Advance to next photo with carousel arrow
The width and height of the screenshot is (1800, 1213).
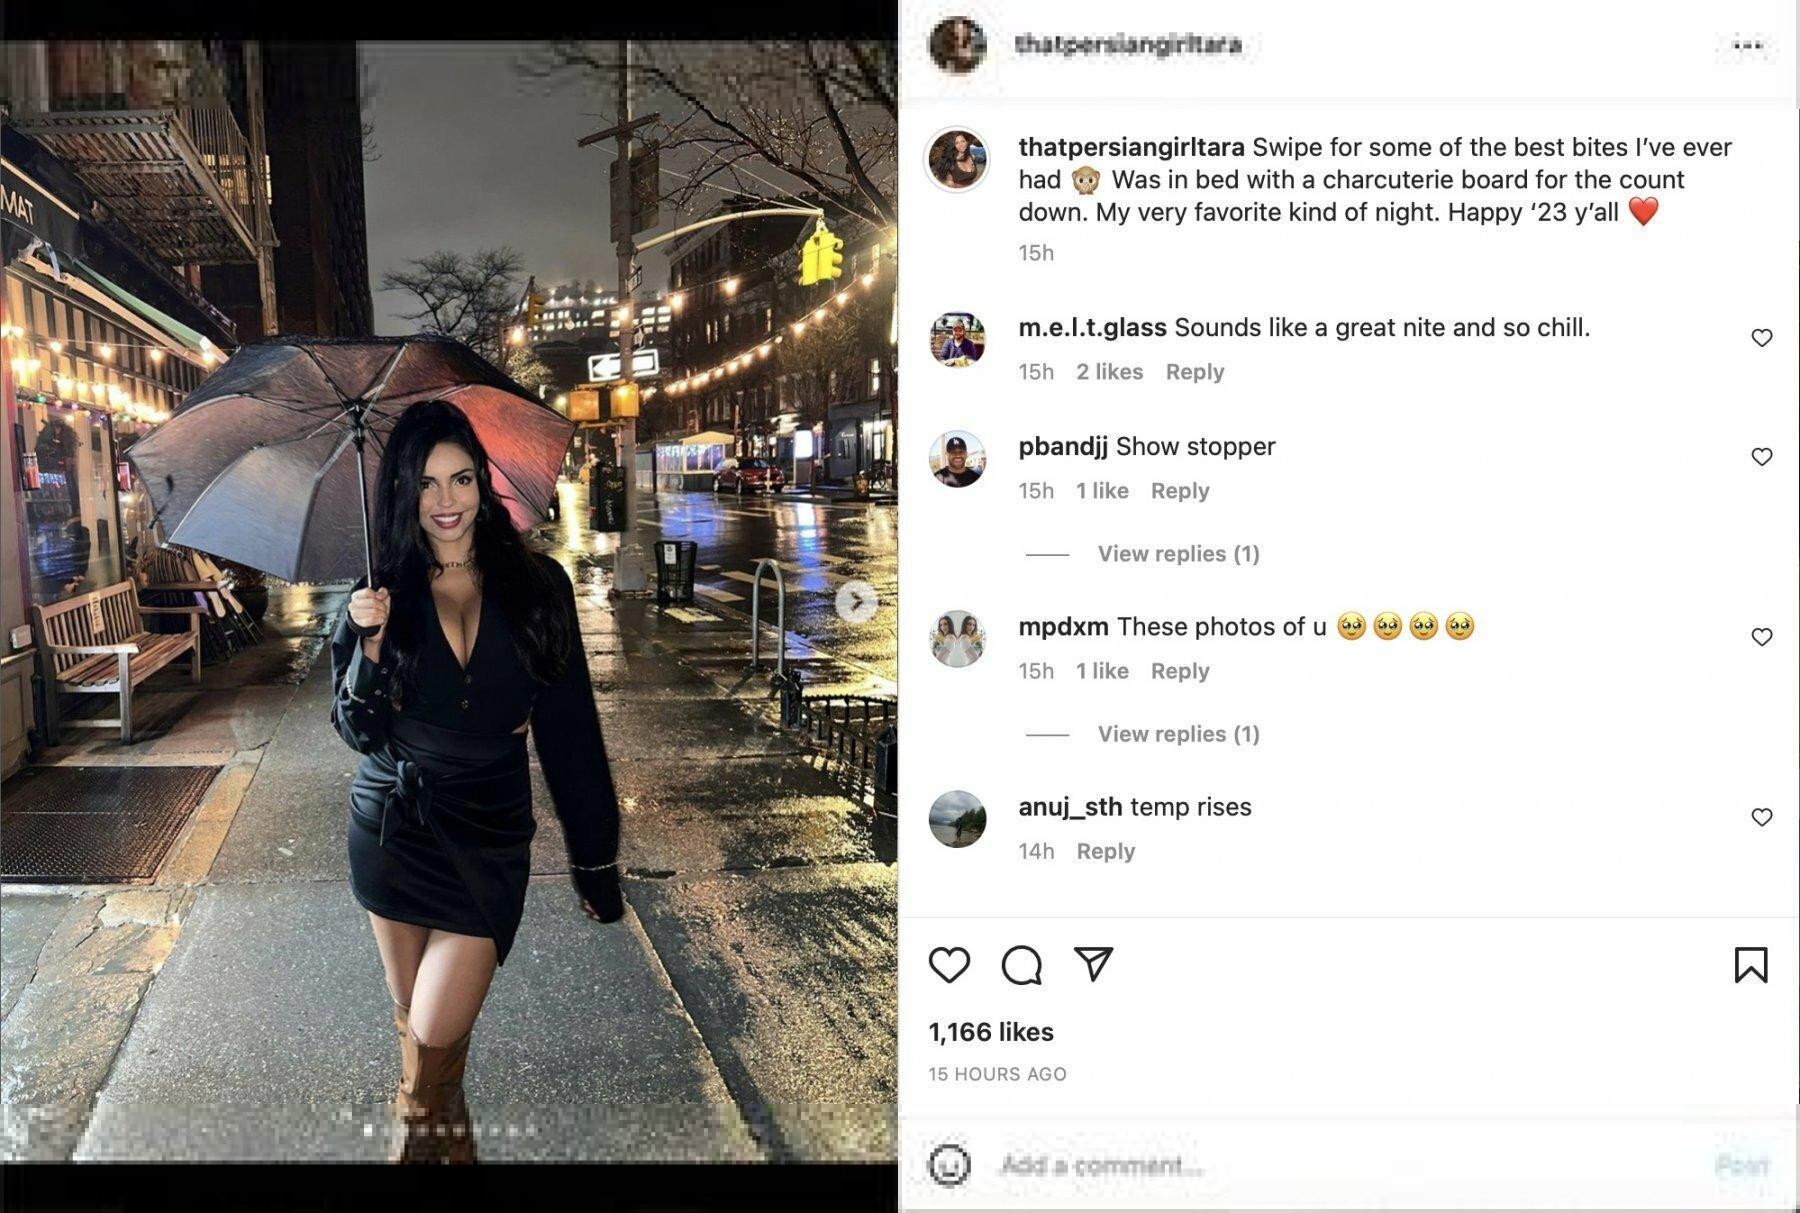pyautogui.click(x=856, y=602)
